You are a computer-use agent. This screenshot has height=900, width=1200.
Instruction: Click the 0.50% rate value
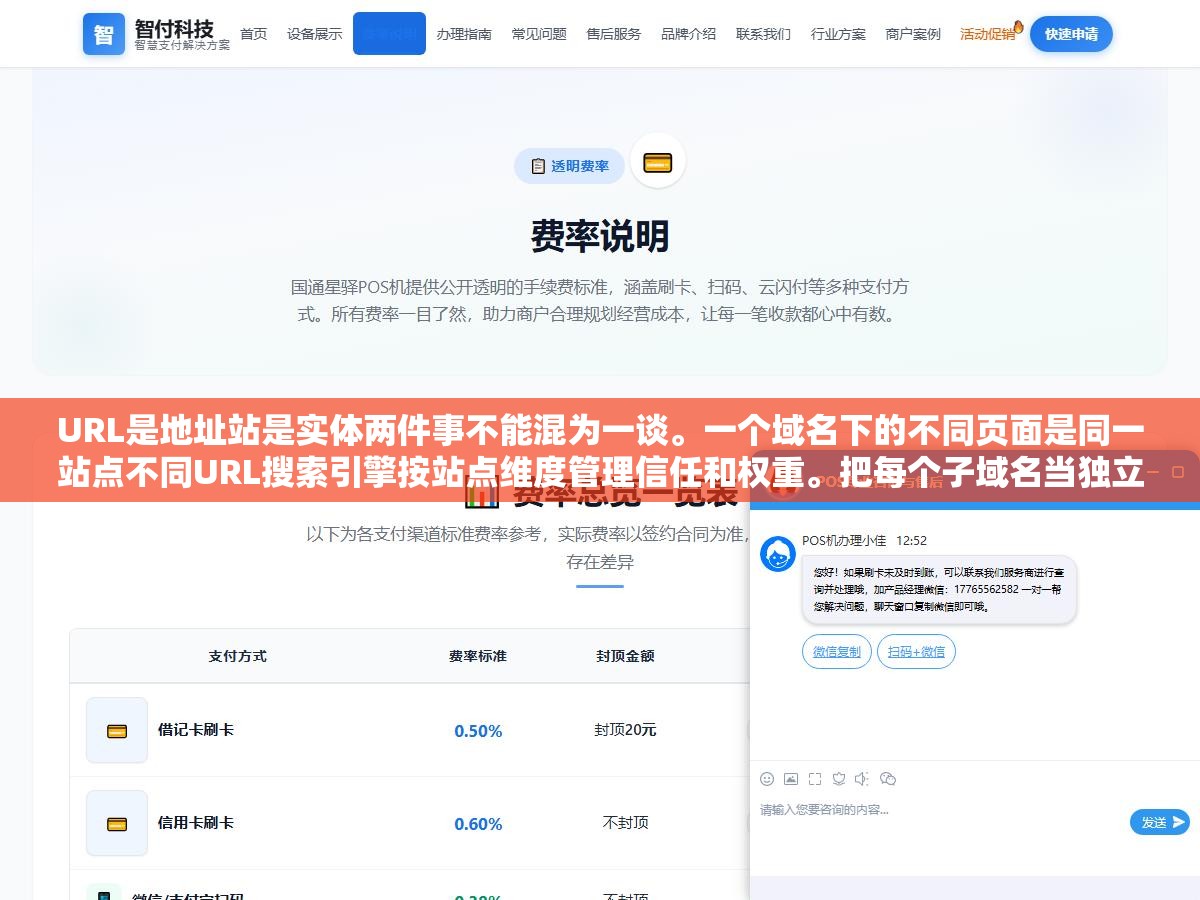click(478, 731)
